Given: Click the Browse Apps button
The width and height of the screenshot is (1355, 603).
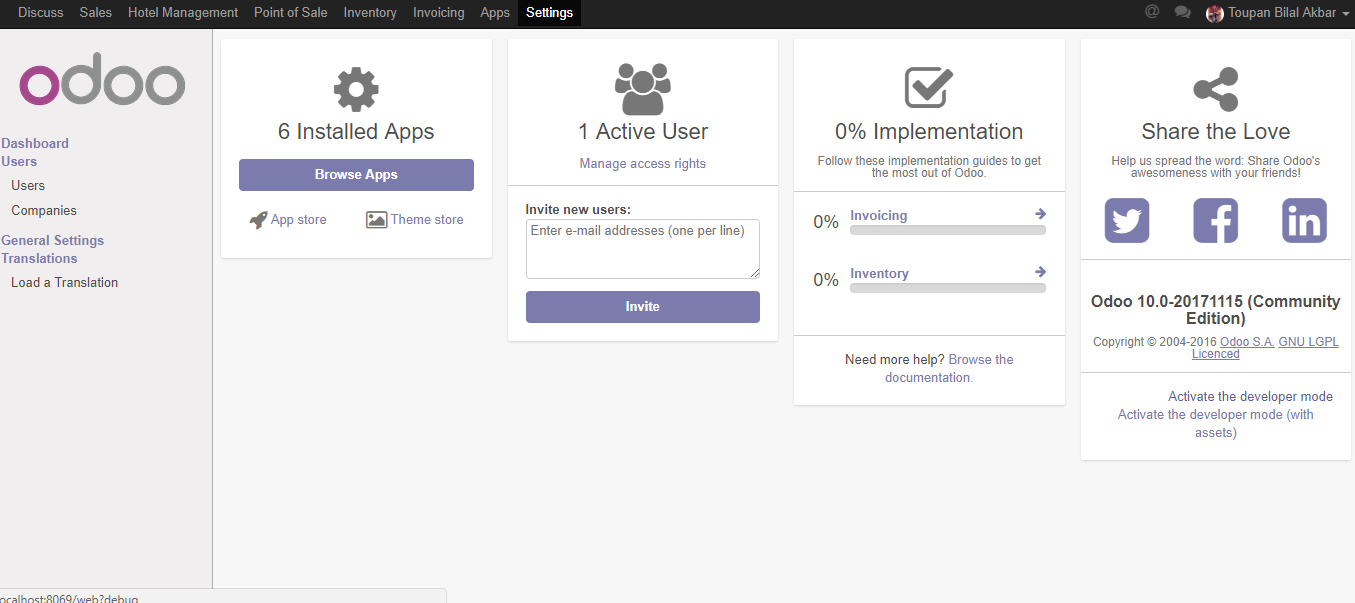Looking at the screenshot, I should (356, 174).
